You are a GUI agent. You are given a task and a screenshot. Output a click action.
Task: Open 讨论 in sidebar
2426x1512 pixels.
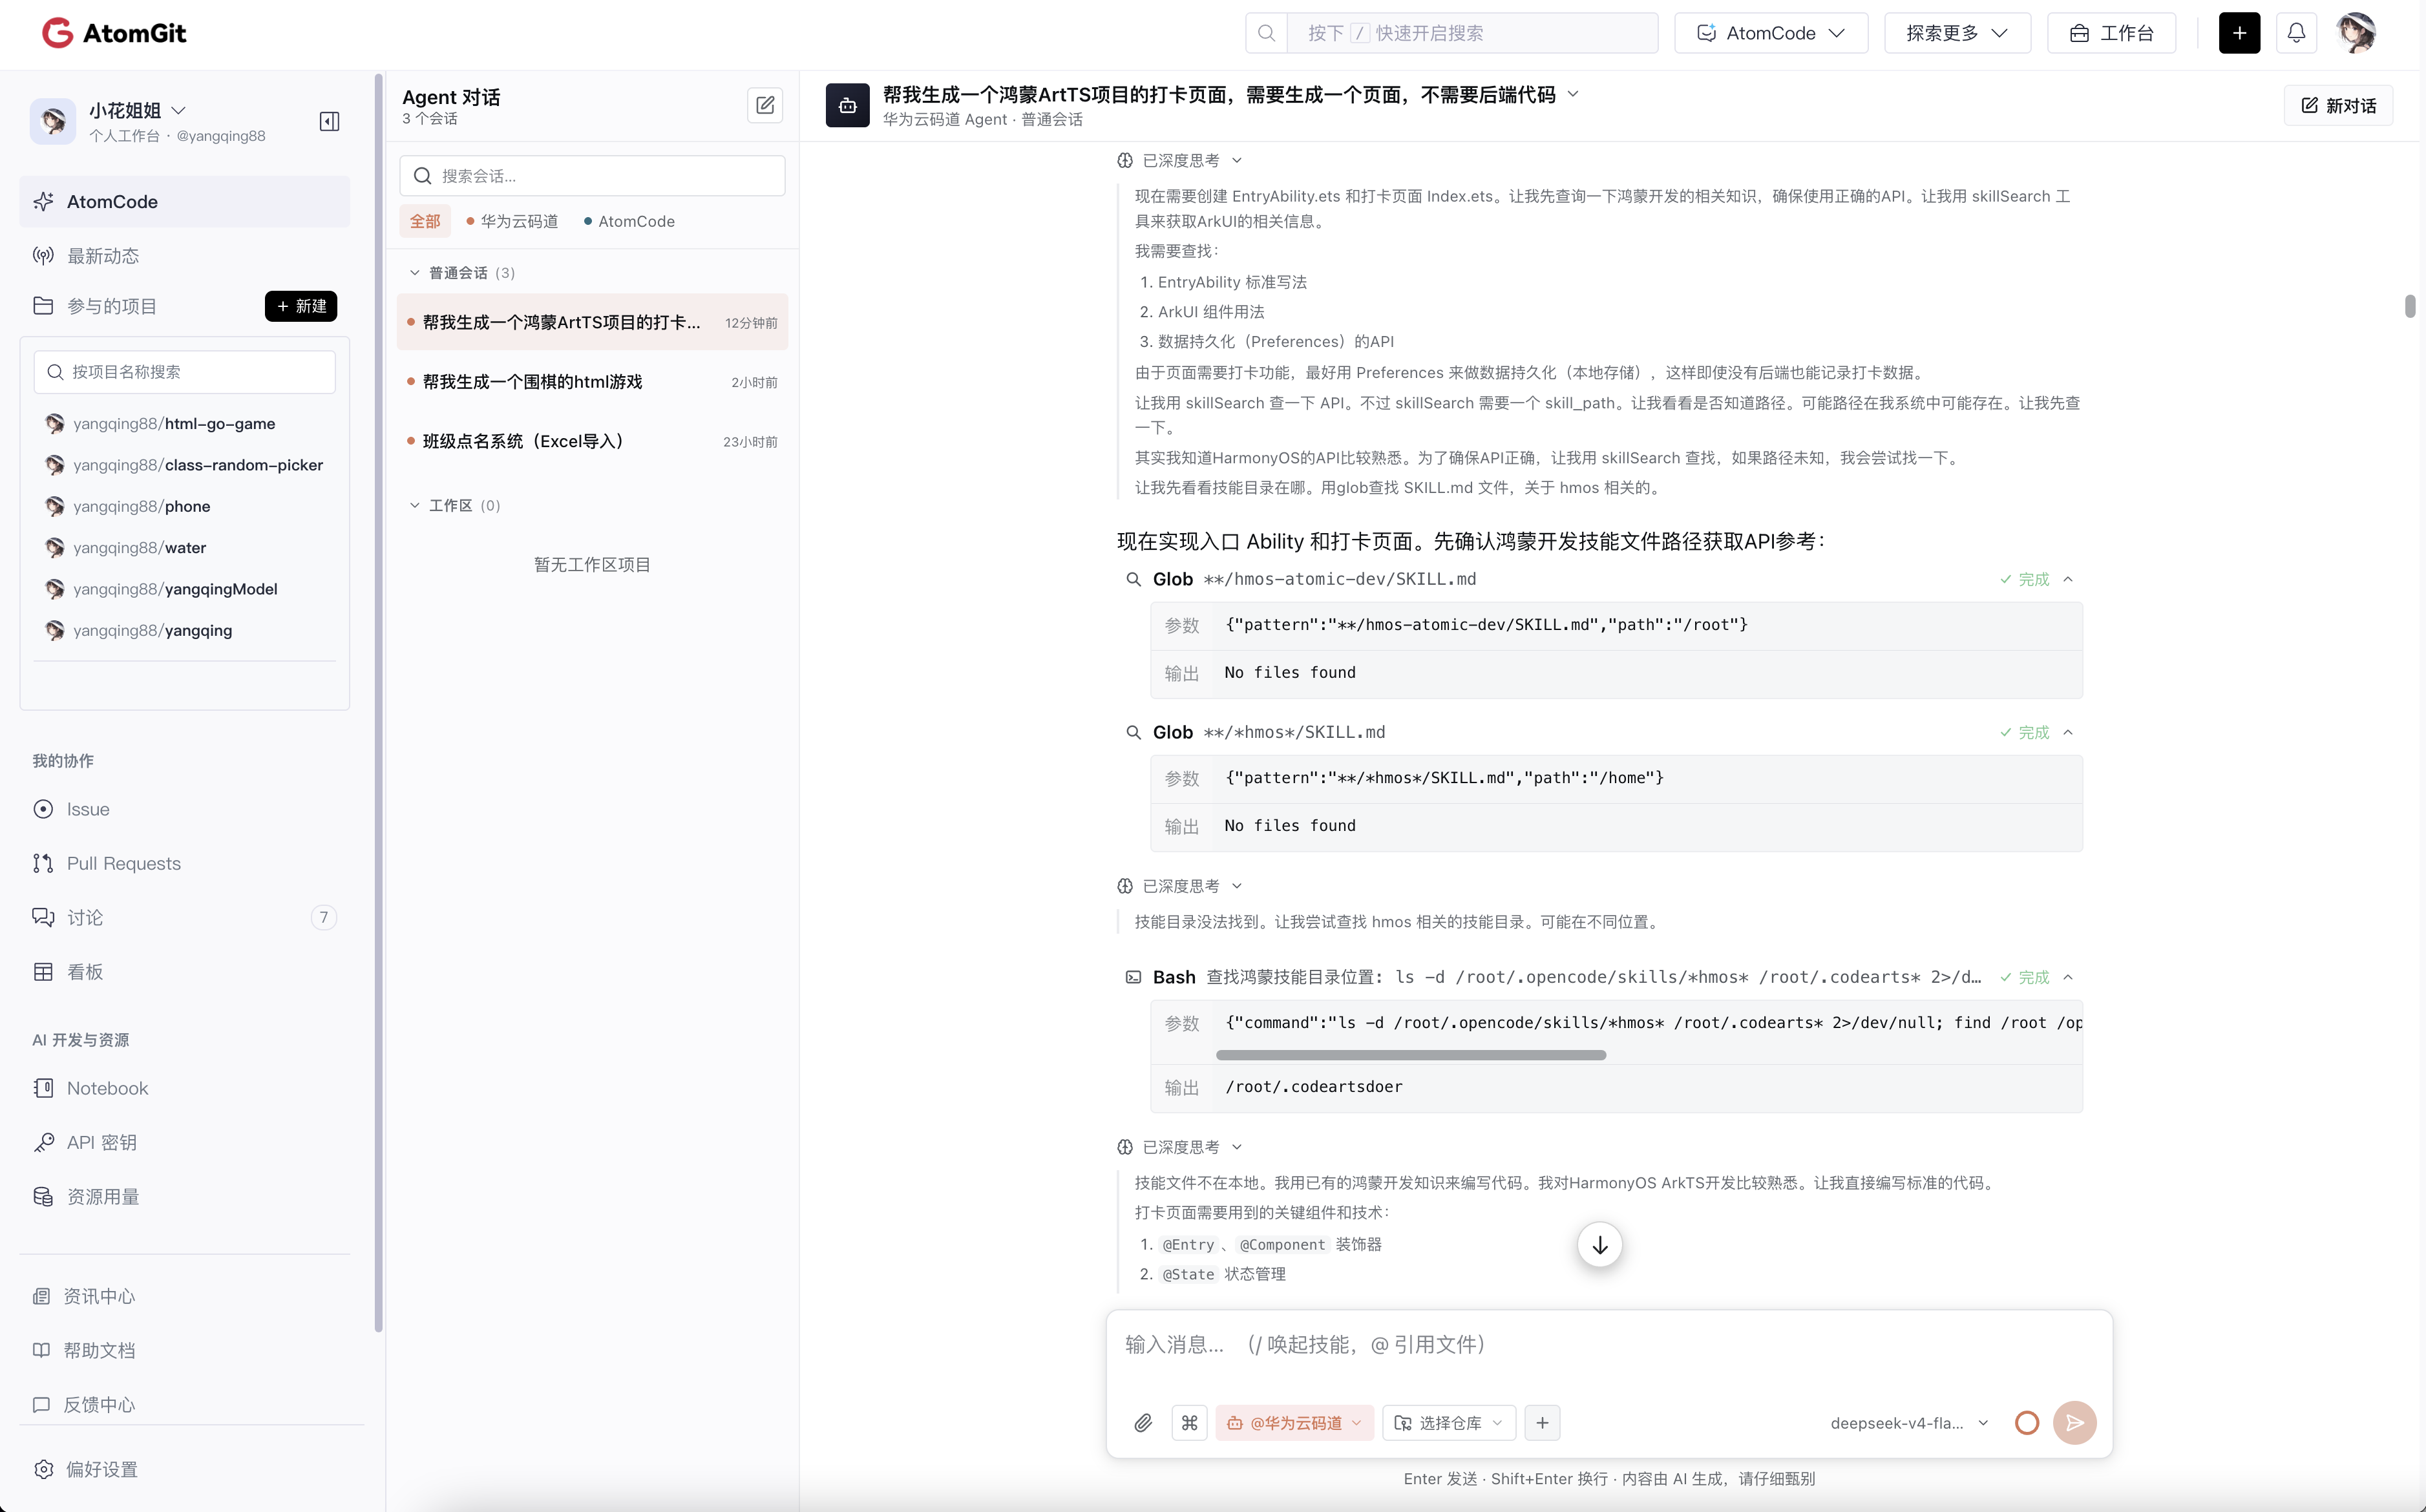tap(185, 917)
